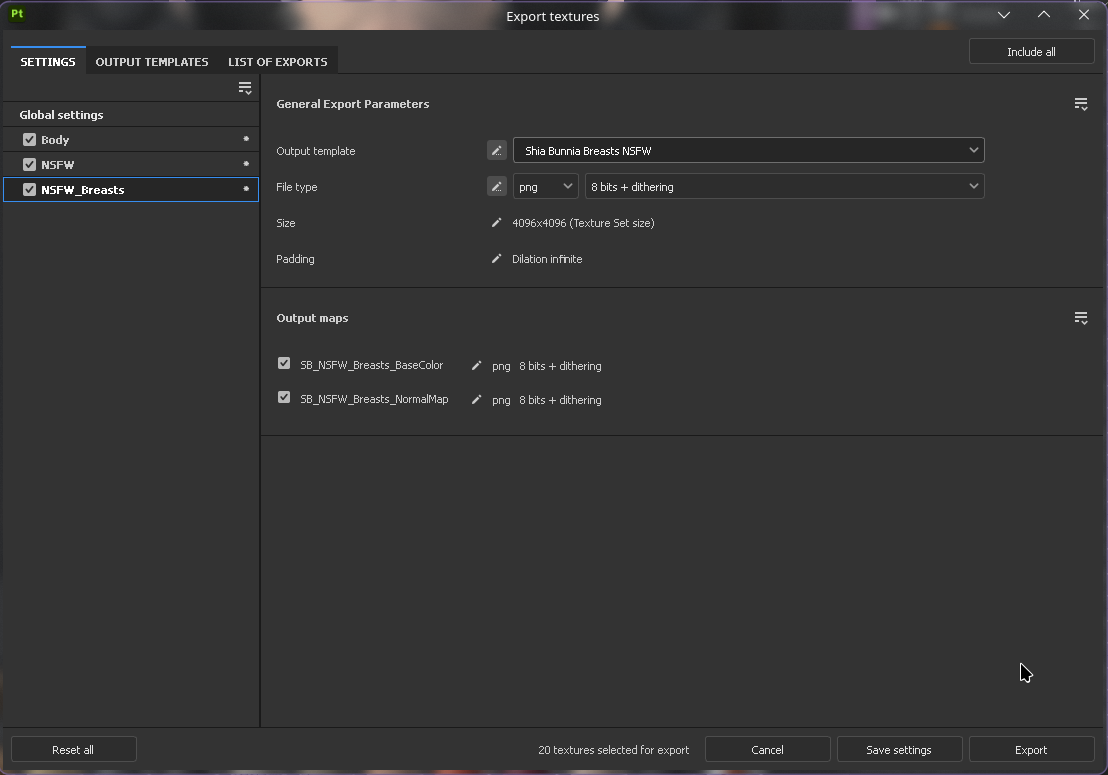
Task: Edit the Padding setting via pencil icon
Action: 496,259
